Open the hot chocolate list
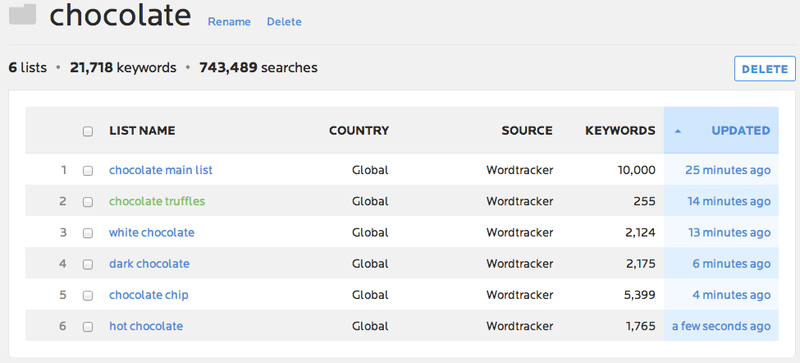This screenshot has height=363, width=800. (146, 326)
